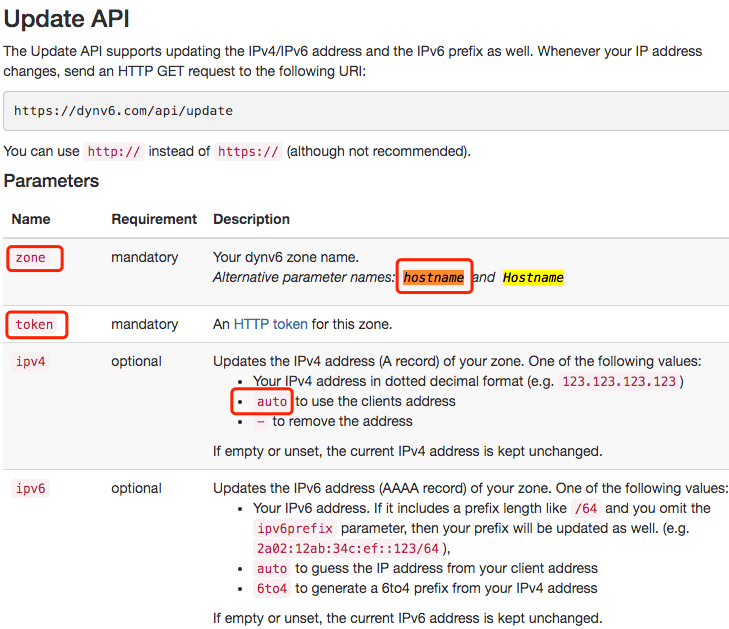
Task: Click the ipv4 parameter name
Action: click(x=30, y=361)
